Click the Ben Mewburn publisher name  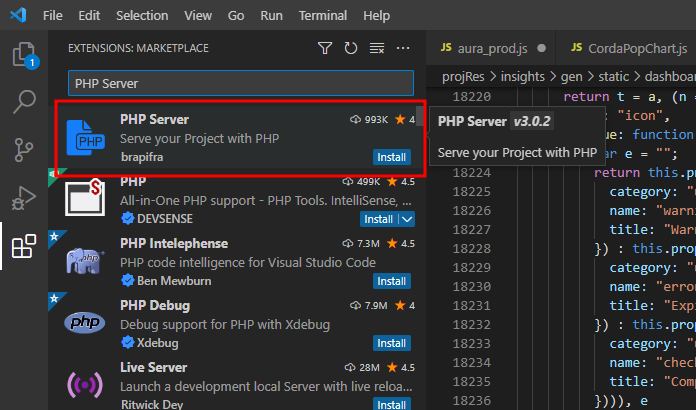pyautogui.click(x=174, y=281)
